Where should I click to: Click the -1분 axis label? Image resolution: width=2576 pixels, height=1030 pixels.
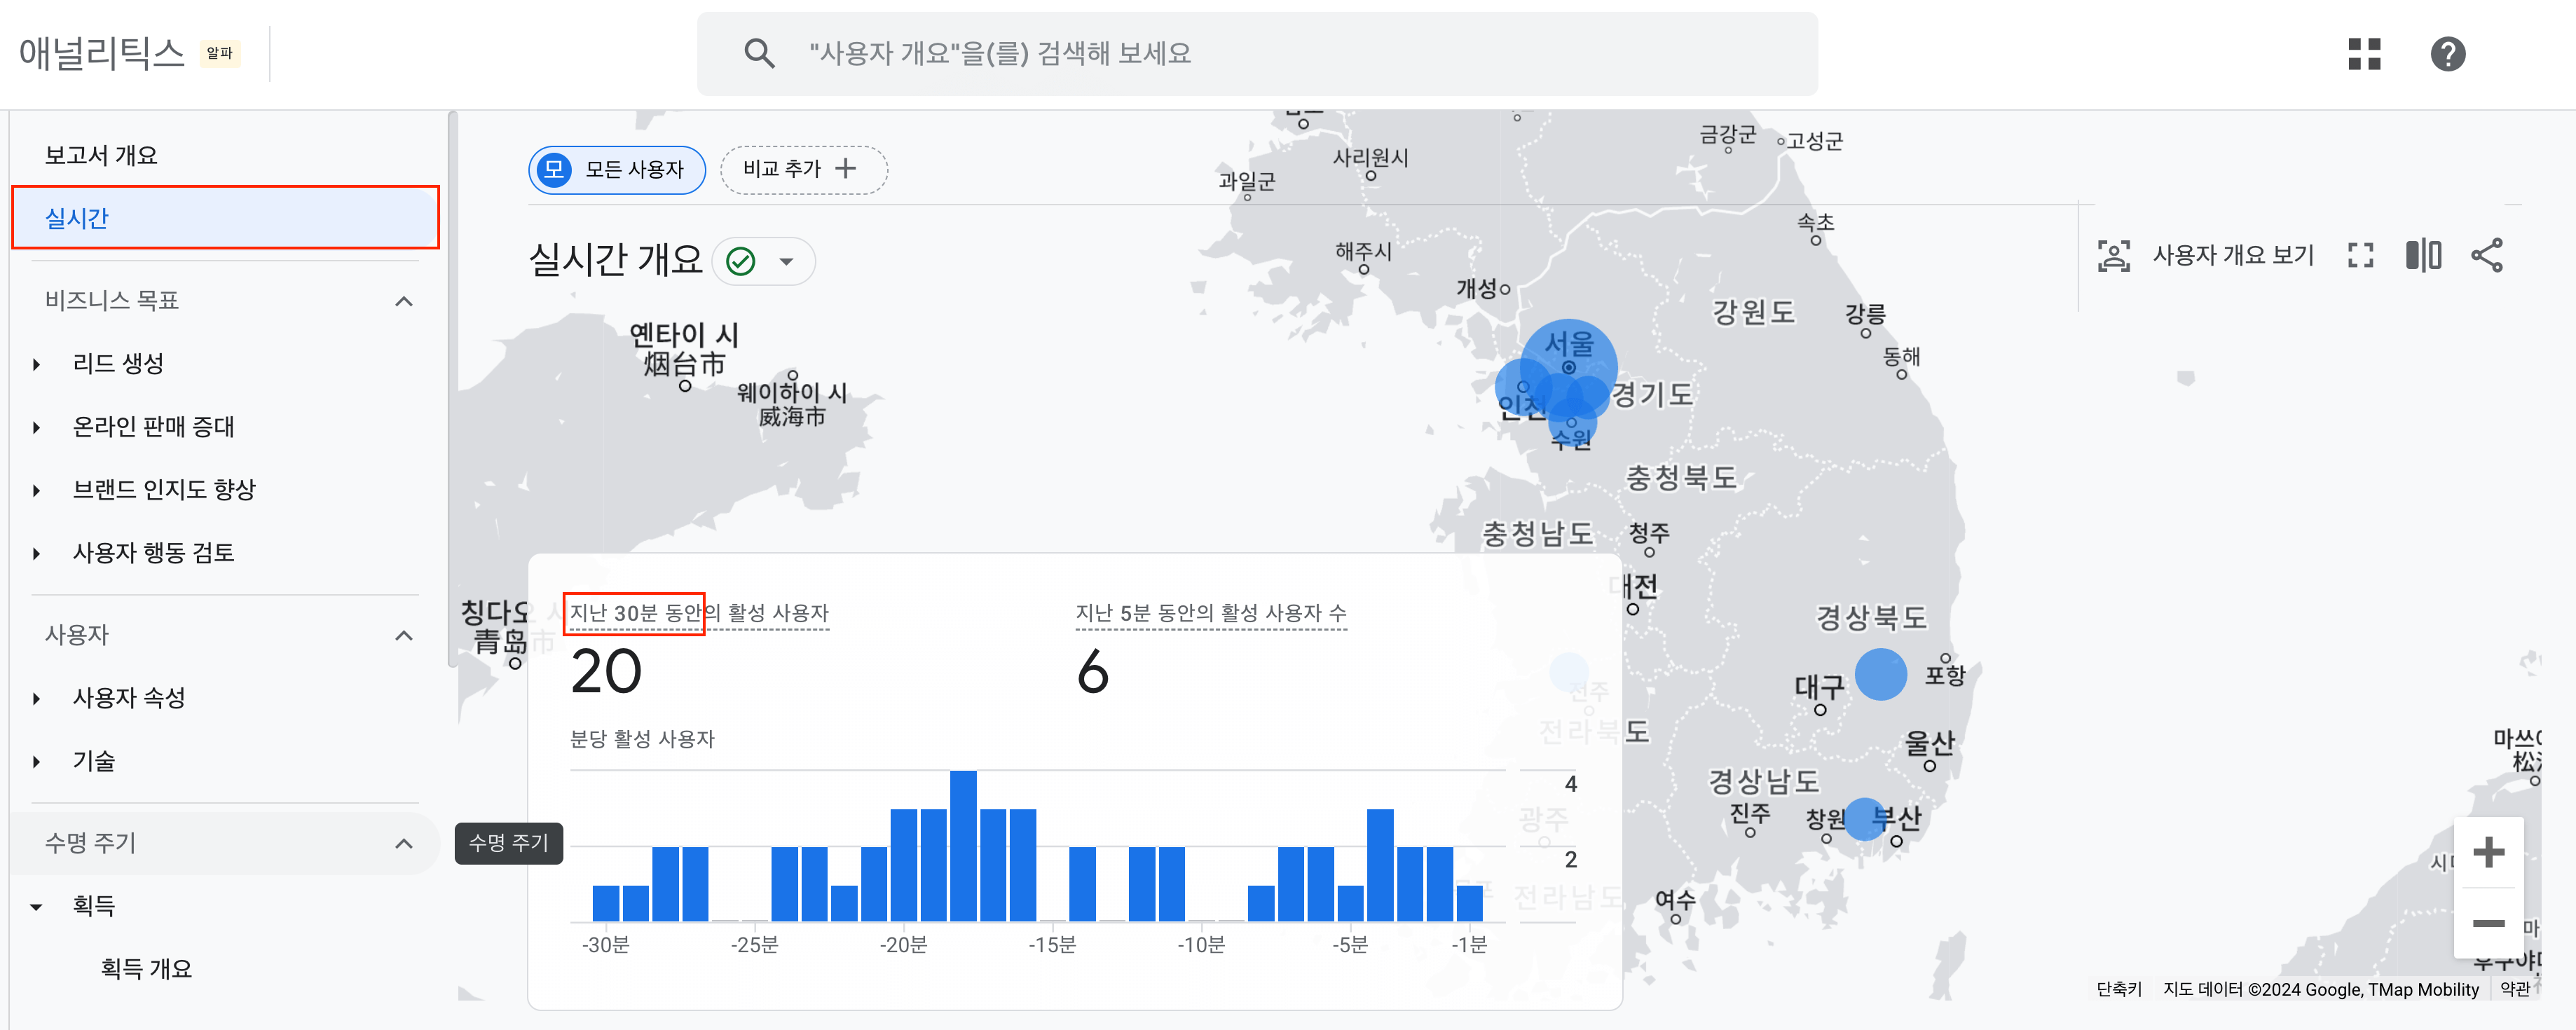tap(1469, 944)
